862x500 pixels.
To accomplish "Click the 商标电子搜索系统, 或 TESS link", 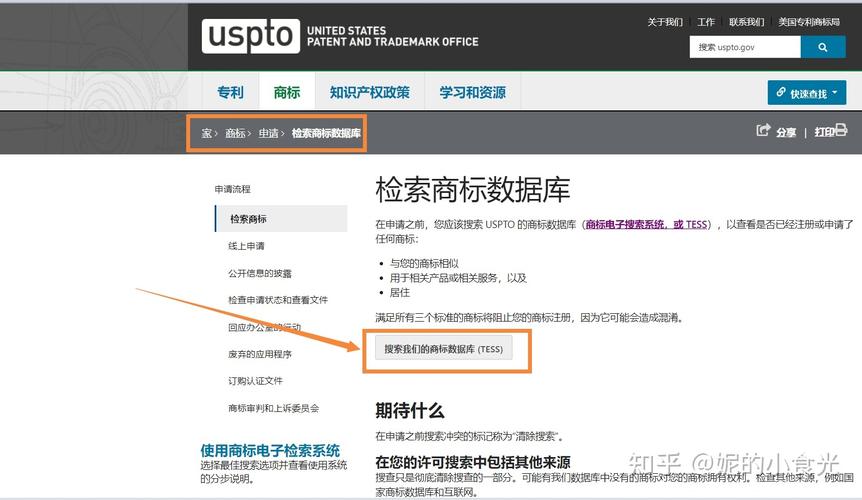I will 646,224.
